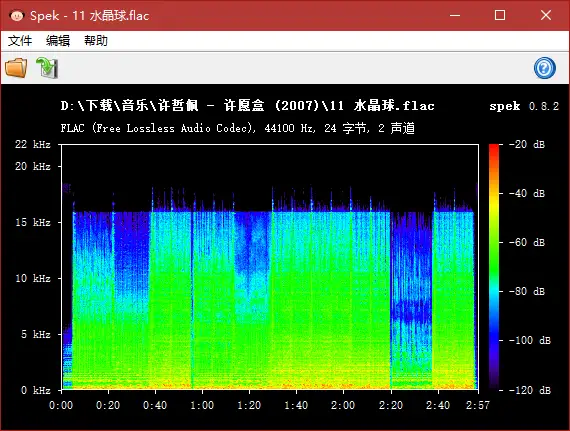
Task: Click the 2:57 end time label
Action: [478, 405]
